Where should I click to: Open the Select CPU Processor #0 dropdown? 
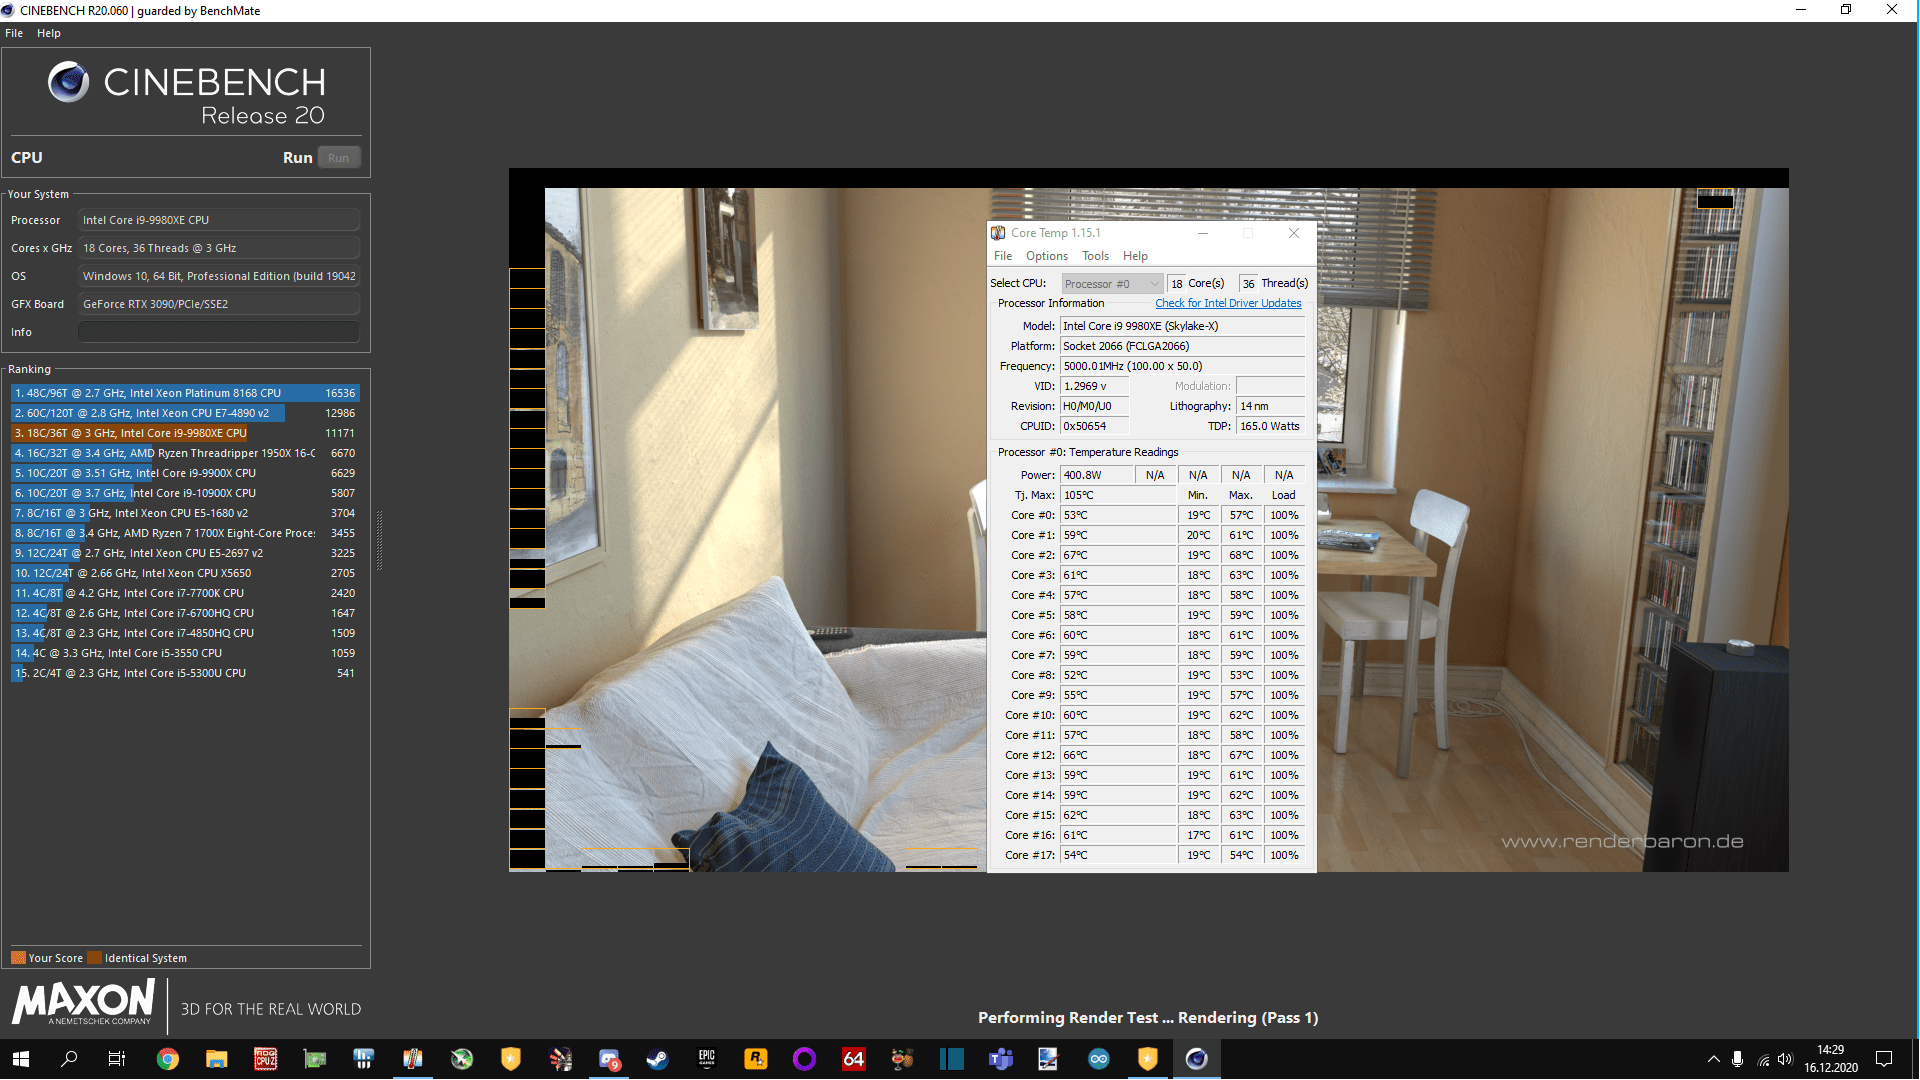(1112, 284)
